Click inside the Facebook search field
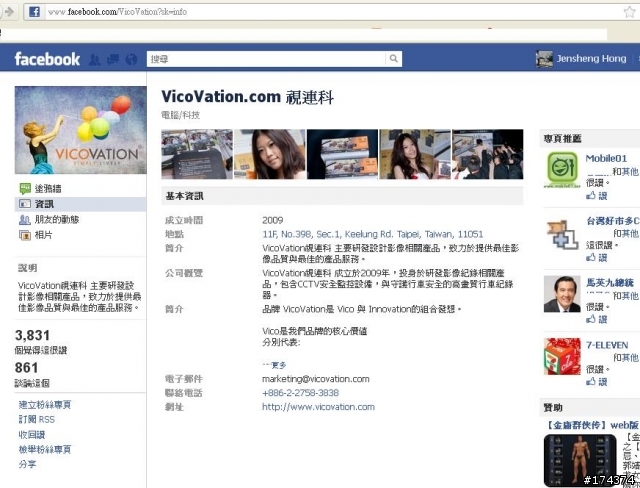640x488 pixels. 266,59
